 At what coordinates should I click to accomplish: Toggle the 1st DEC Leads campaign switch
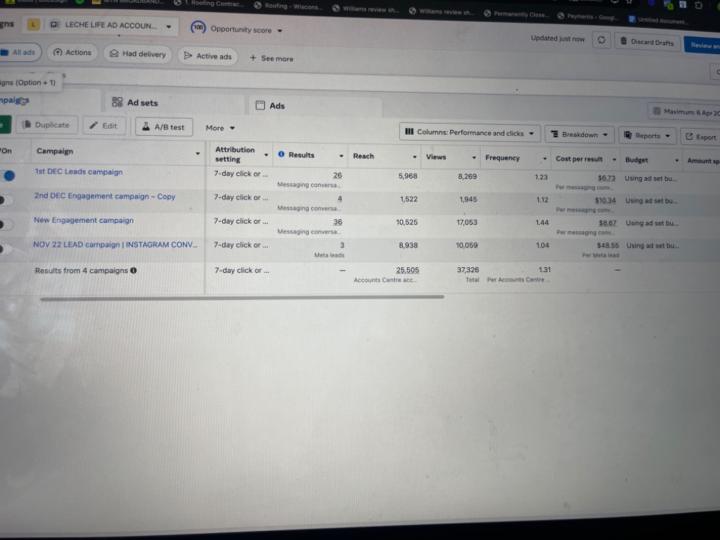(7, 175)
